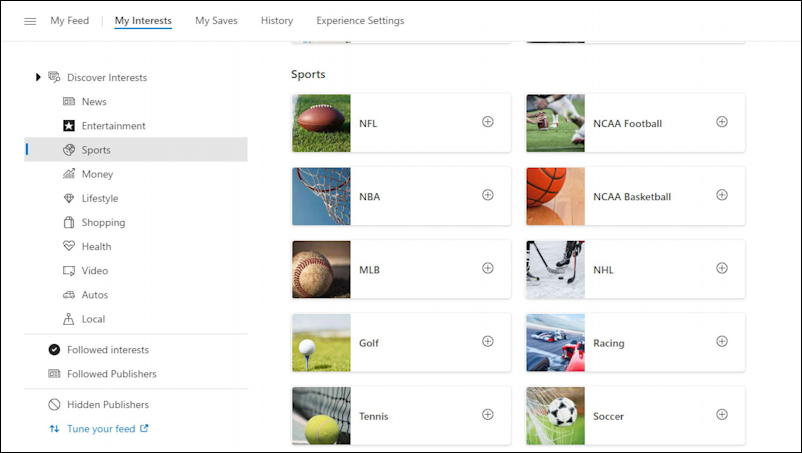The image size is (802, 453).
Task: Open Lifestyle via its diamond icon
Action: tap(69, 198)
